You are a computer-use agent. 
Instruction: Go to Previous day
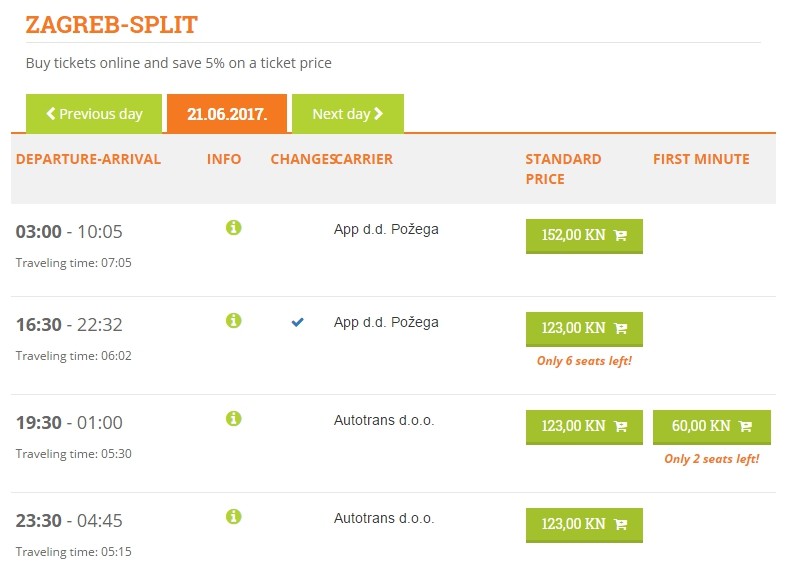94,114
